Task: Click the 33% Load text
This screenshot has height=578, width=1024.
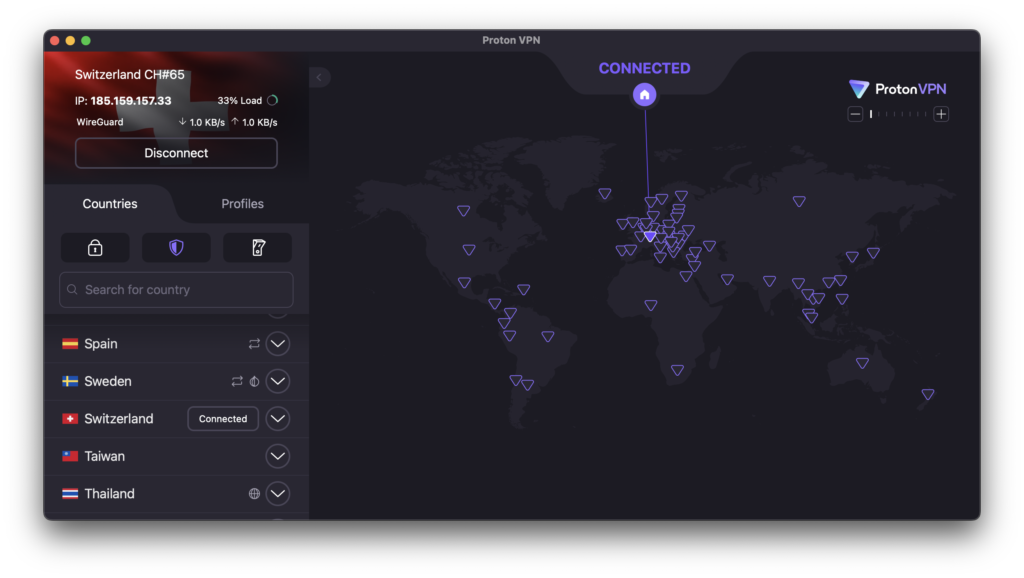Action: click(x=240, y=101)
